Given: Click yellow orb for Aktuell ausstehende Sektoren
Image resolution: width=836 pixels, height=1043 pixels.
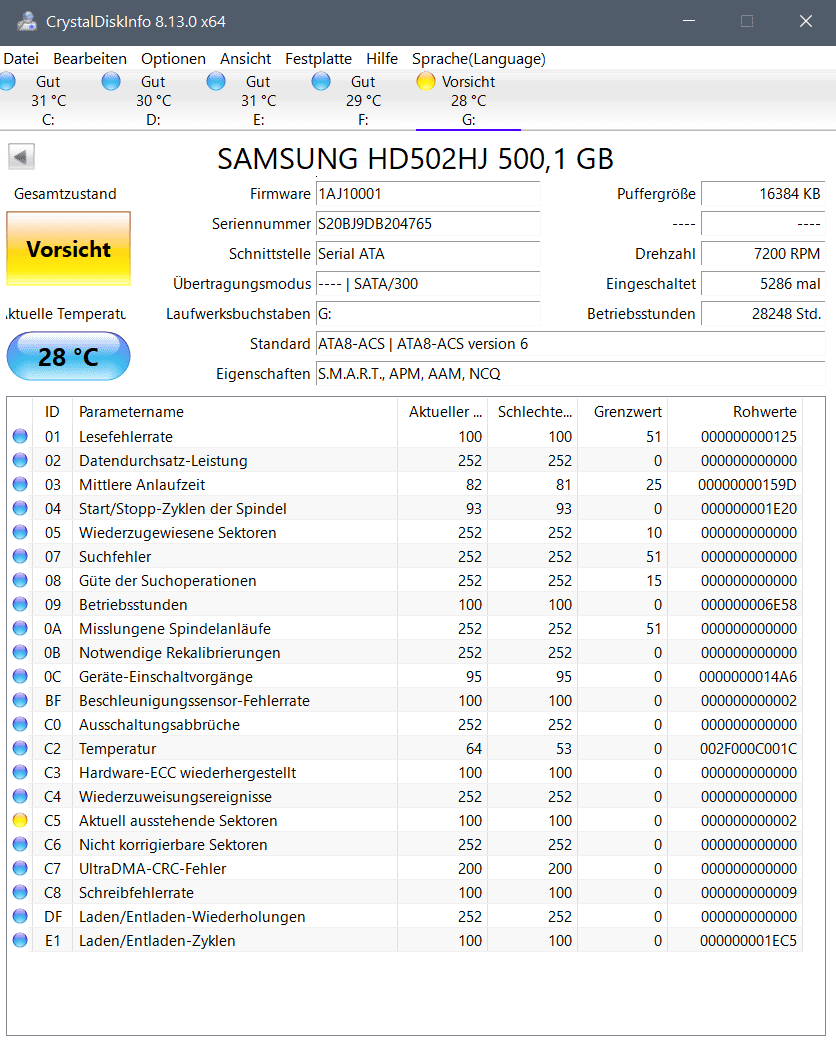Looking at the screenshot, I should [20, 820].
